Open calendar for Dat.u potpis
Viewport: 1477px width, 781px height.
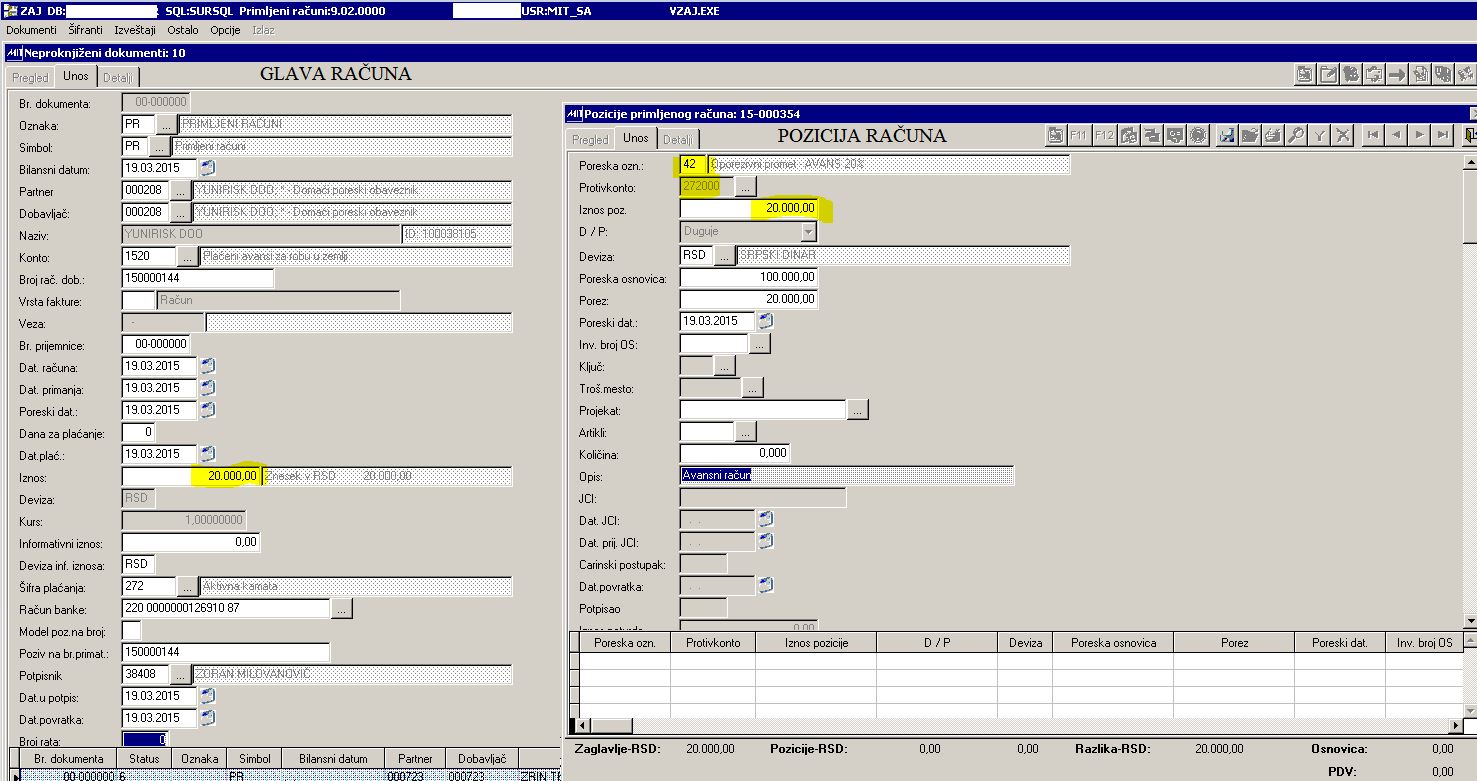[207, 696]
